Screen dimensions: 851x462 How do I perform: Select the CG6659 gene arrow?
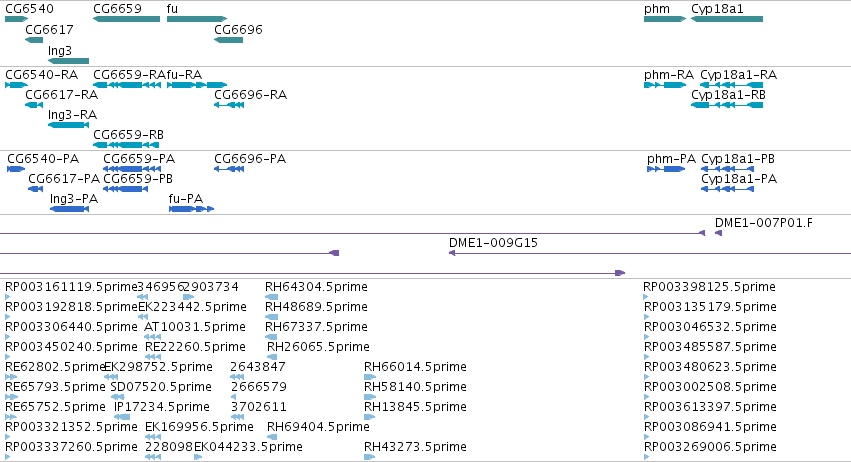(126, 19)
